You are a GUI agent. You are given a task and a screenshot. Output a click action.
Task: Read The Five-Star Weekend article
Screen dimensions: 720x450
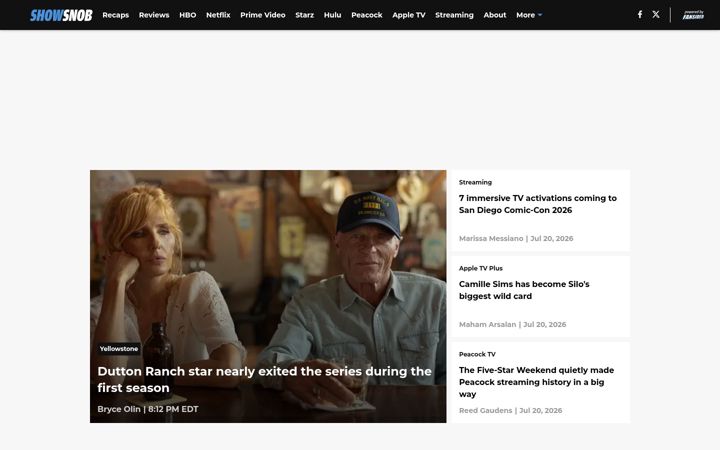[536, 382]
